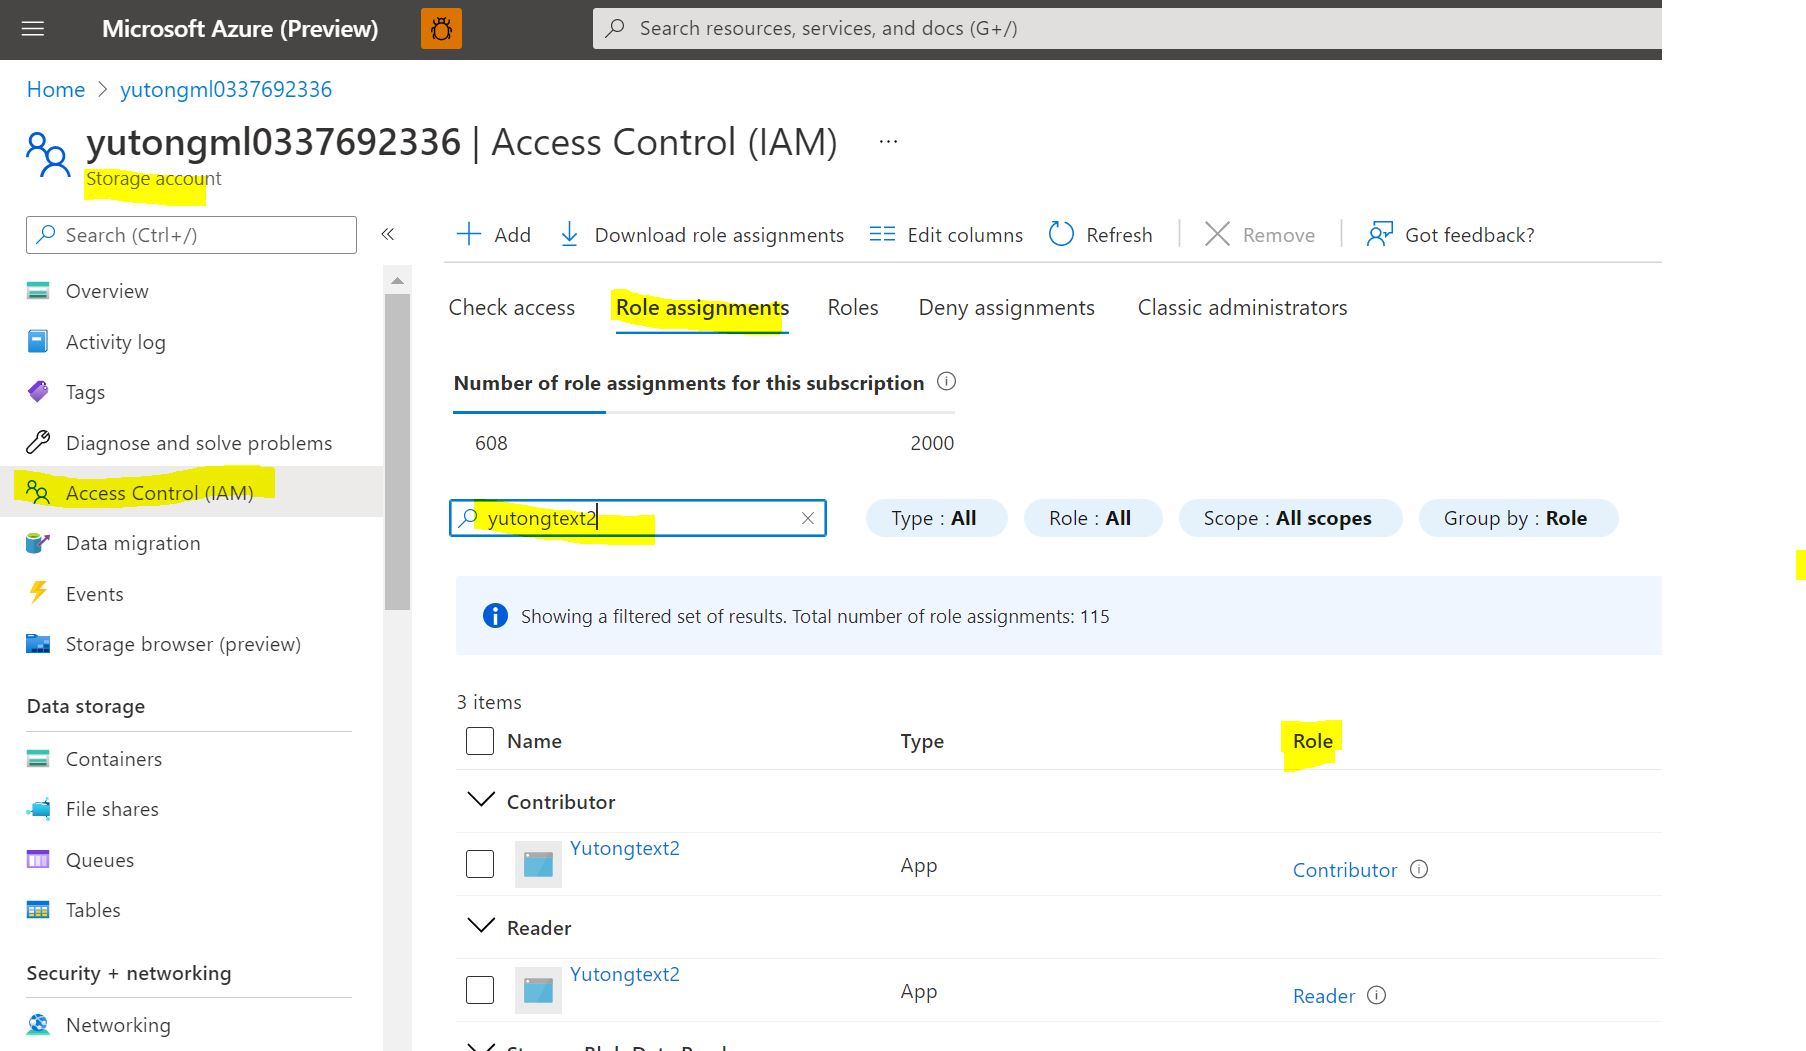Click the Events lightning icon
Image resolution: width=1806 pixels, height=1051 pixels.
38,593
